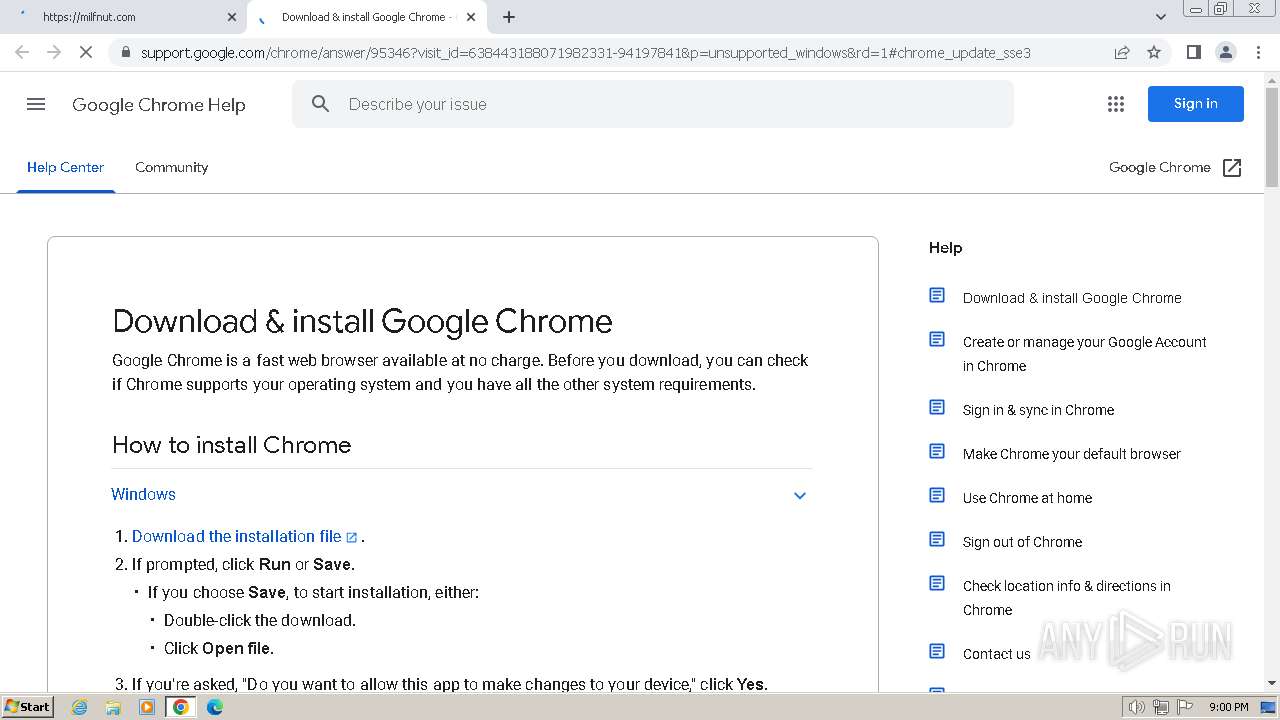1280x720 pixels.
Task: Open the Contact us link
Action: click(996, 654)
